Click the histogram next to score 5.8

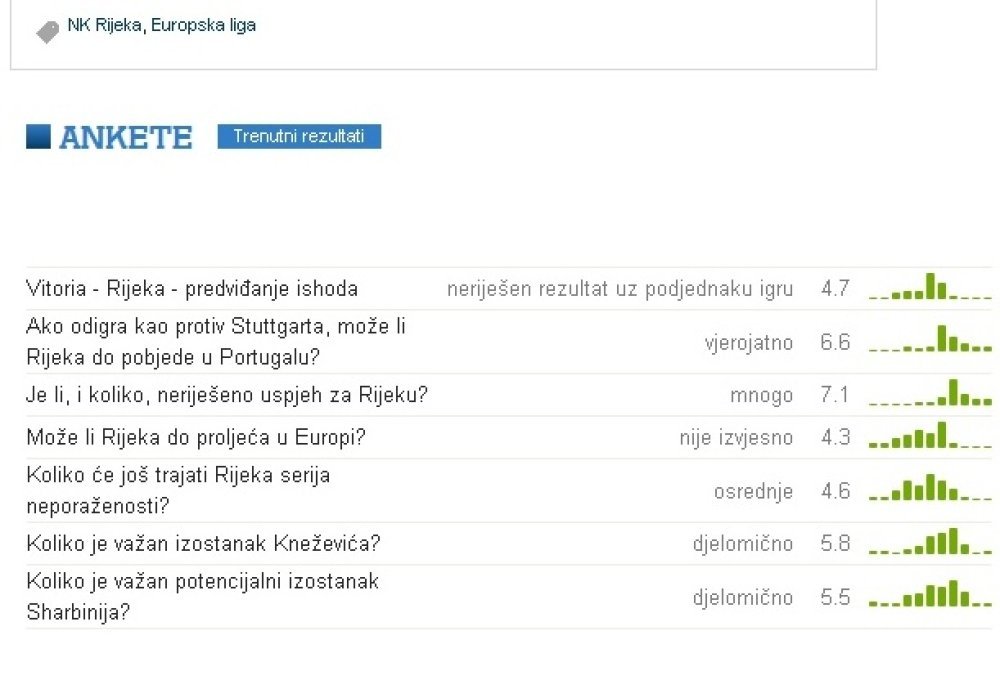coord(930,541)
